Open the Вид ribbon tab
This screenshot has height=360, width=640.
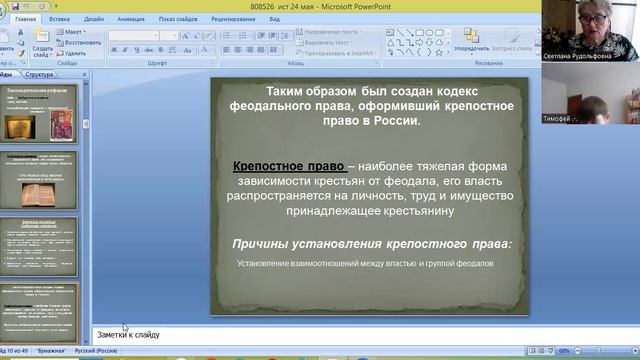[275, 19]
